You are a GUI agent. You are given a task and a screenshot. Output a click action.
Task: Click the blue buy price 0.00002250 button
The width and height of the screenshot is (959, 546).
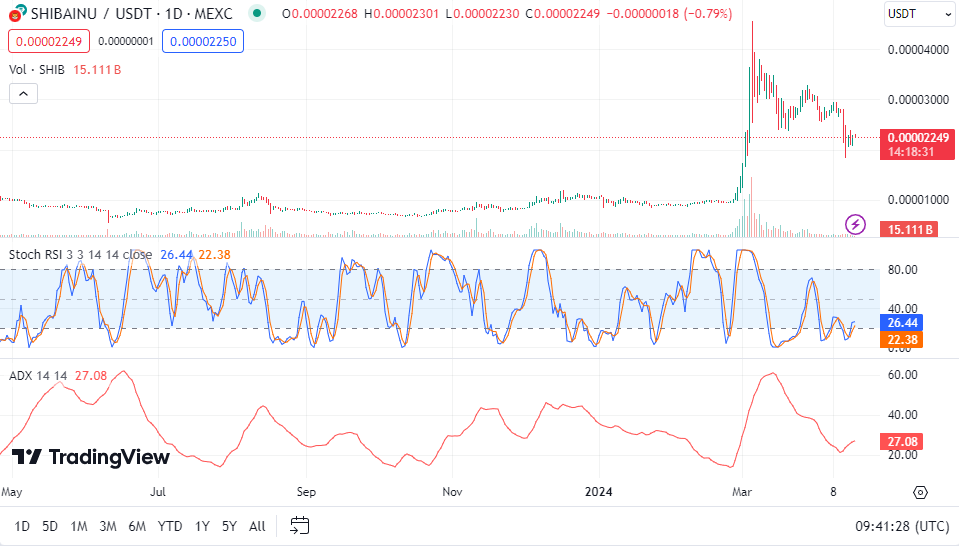click(203, 42)
